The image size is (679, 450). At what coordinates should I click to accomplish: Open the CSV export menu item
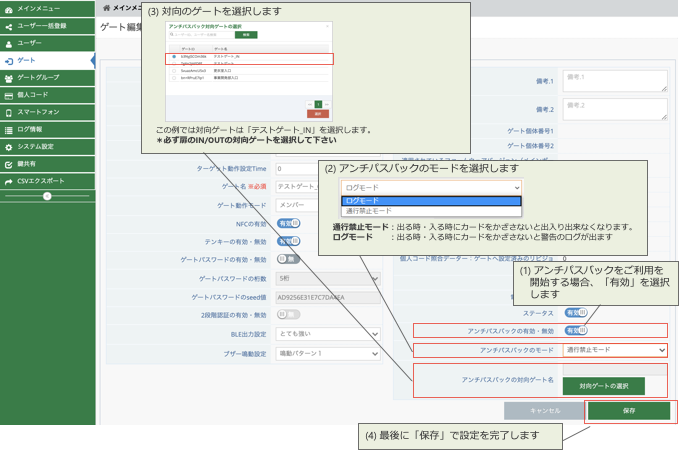47,181
